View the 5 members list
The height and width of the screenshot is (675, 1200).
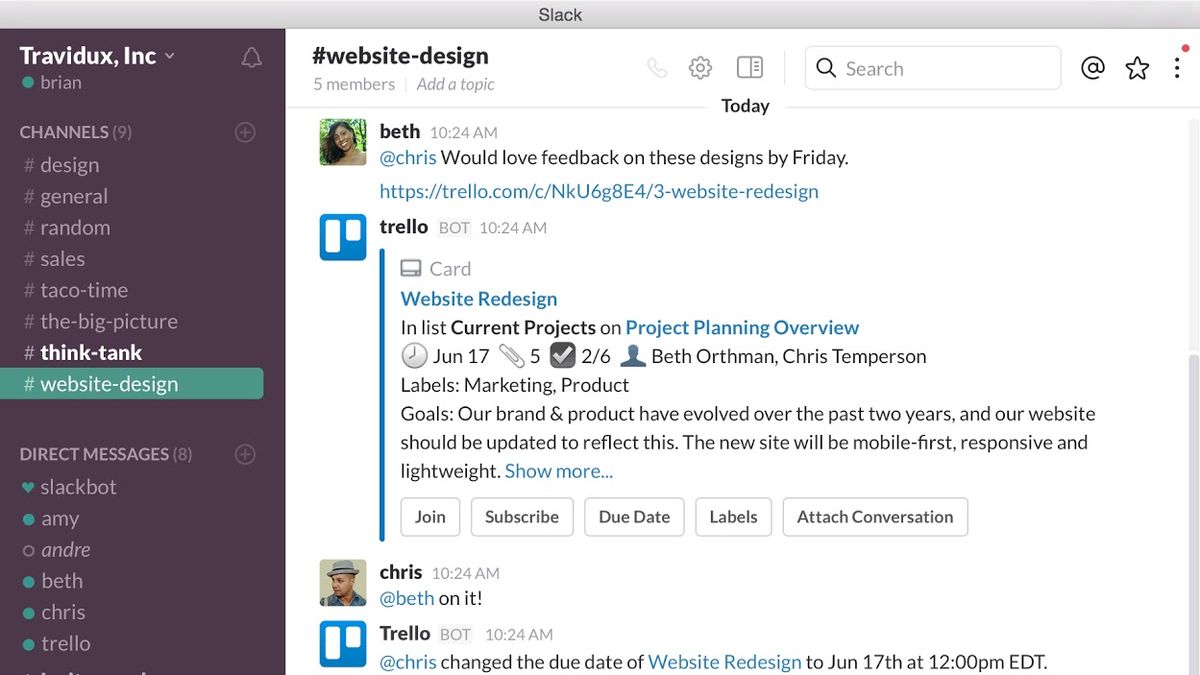pos(354,84)
